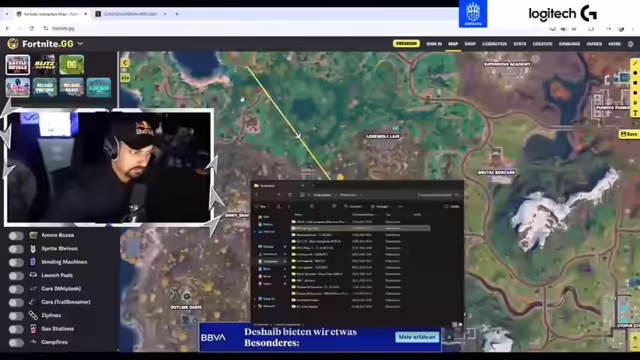Click the Cars (Whiplash) car icon
Image resolution: width=640 pixels, height=360 pixels.
tap(33, 289)
